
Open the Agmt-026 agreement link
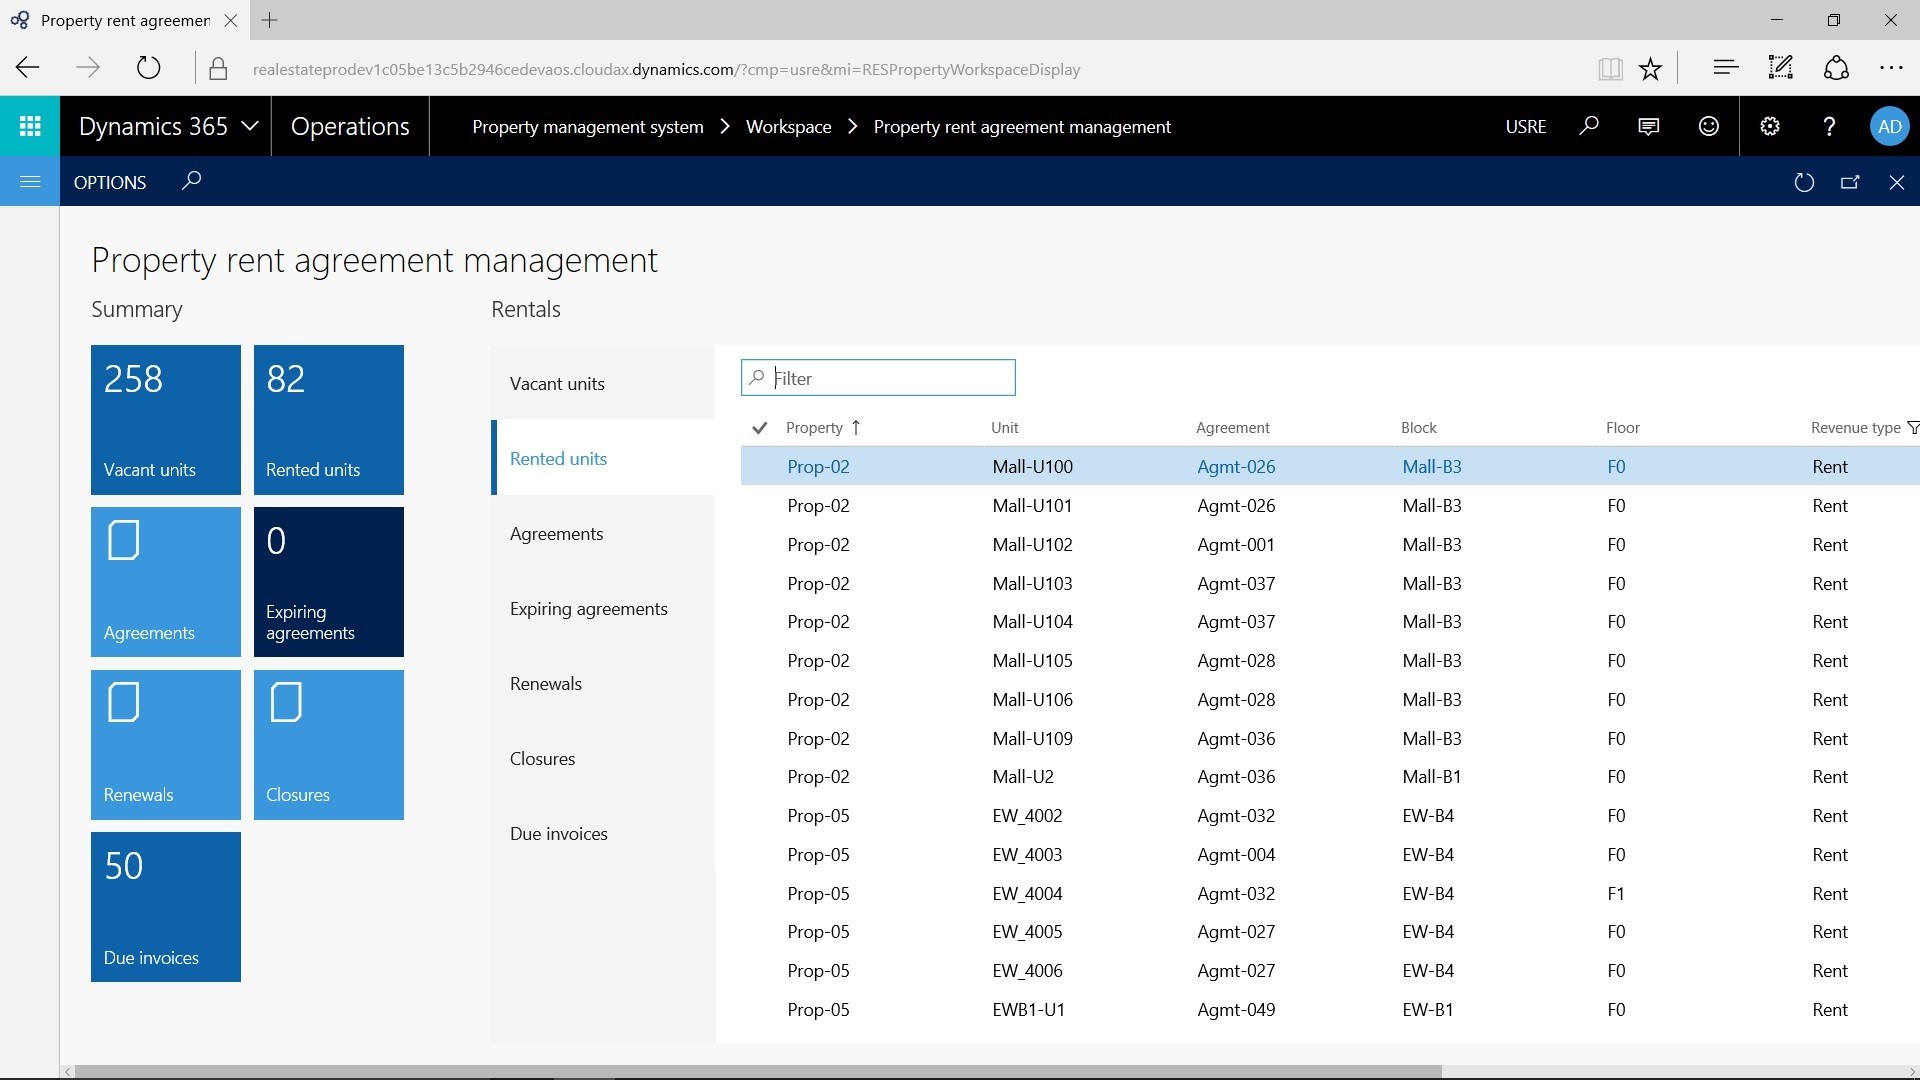(x=1235, y=467)
